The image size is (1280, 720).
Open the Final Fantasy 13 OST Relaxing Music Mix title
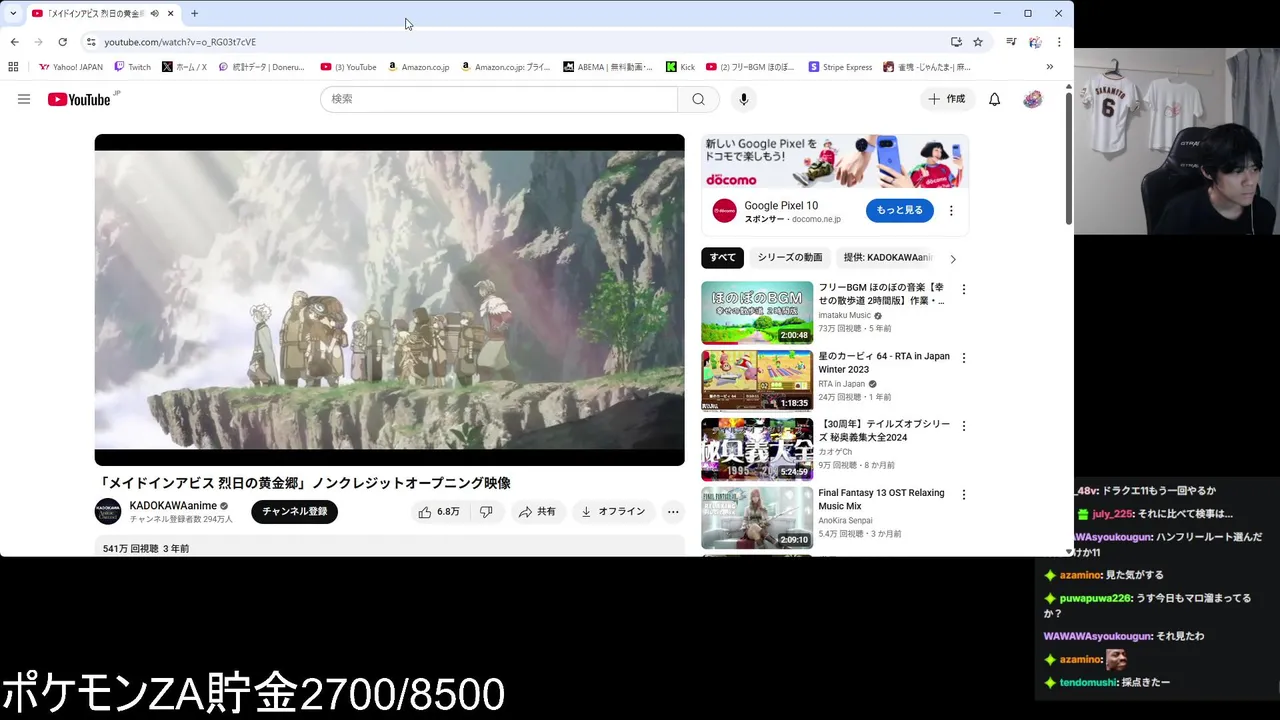pyautogui.click(x=881, y=499)
